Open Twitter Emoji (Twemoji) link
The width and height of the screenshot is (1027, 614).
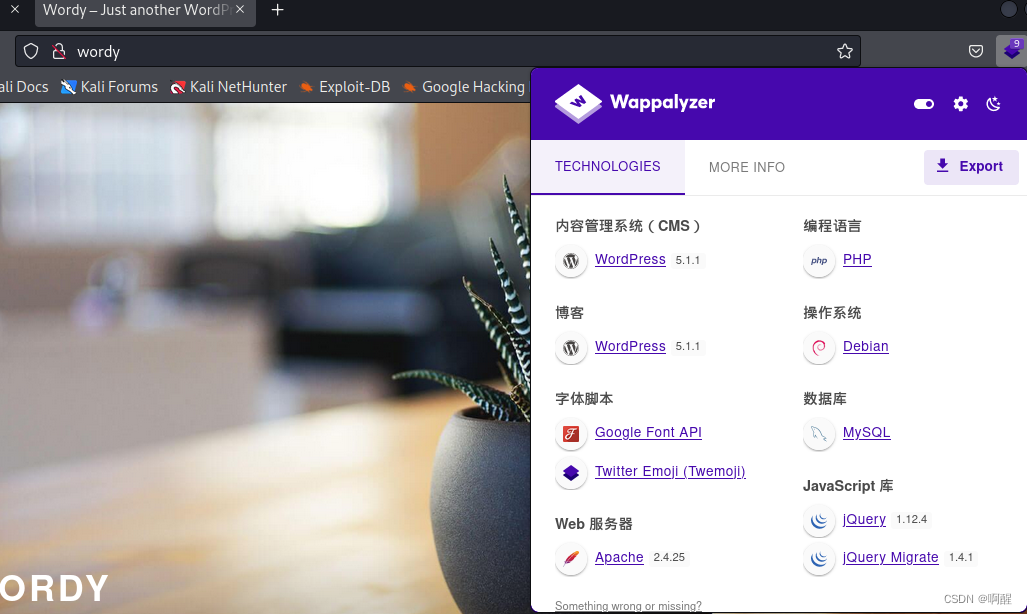coord(670,471)
